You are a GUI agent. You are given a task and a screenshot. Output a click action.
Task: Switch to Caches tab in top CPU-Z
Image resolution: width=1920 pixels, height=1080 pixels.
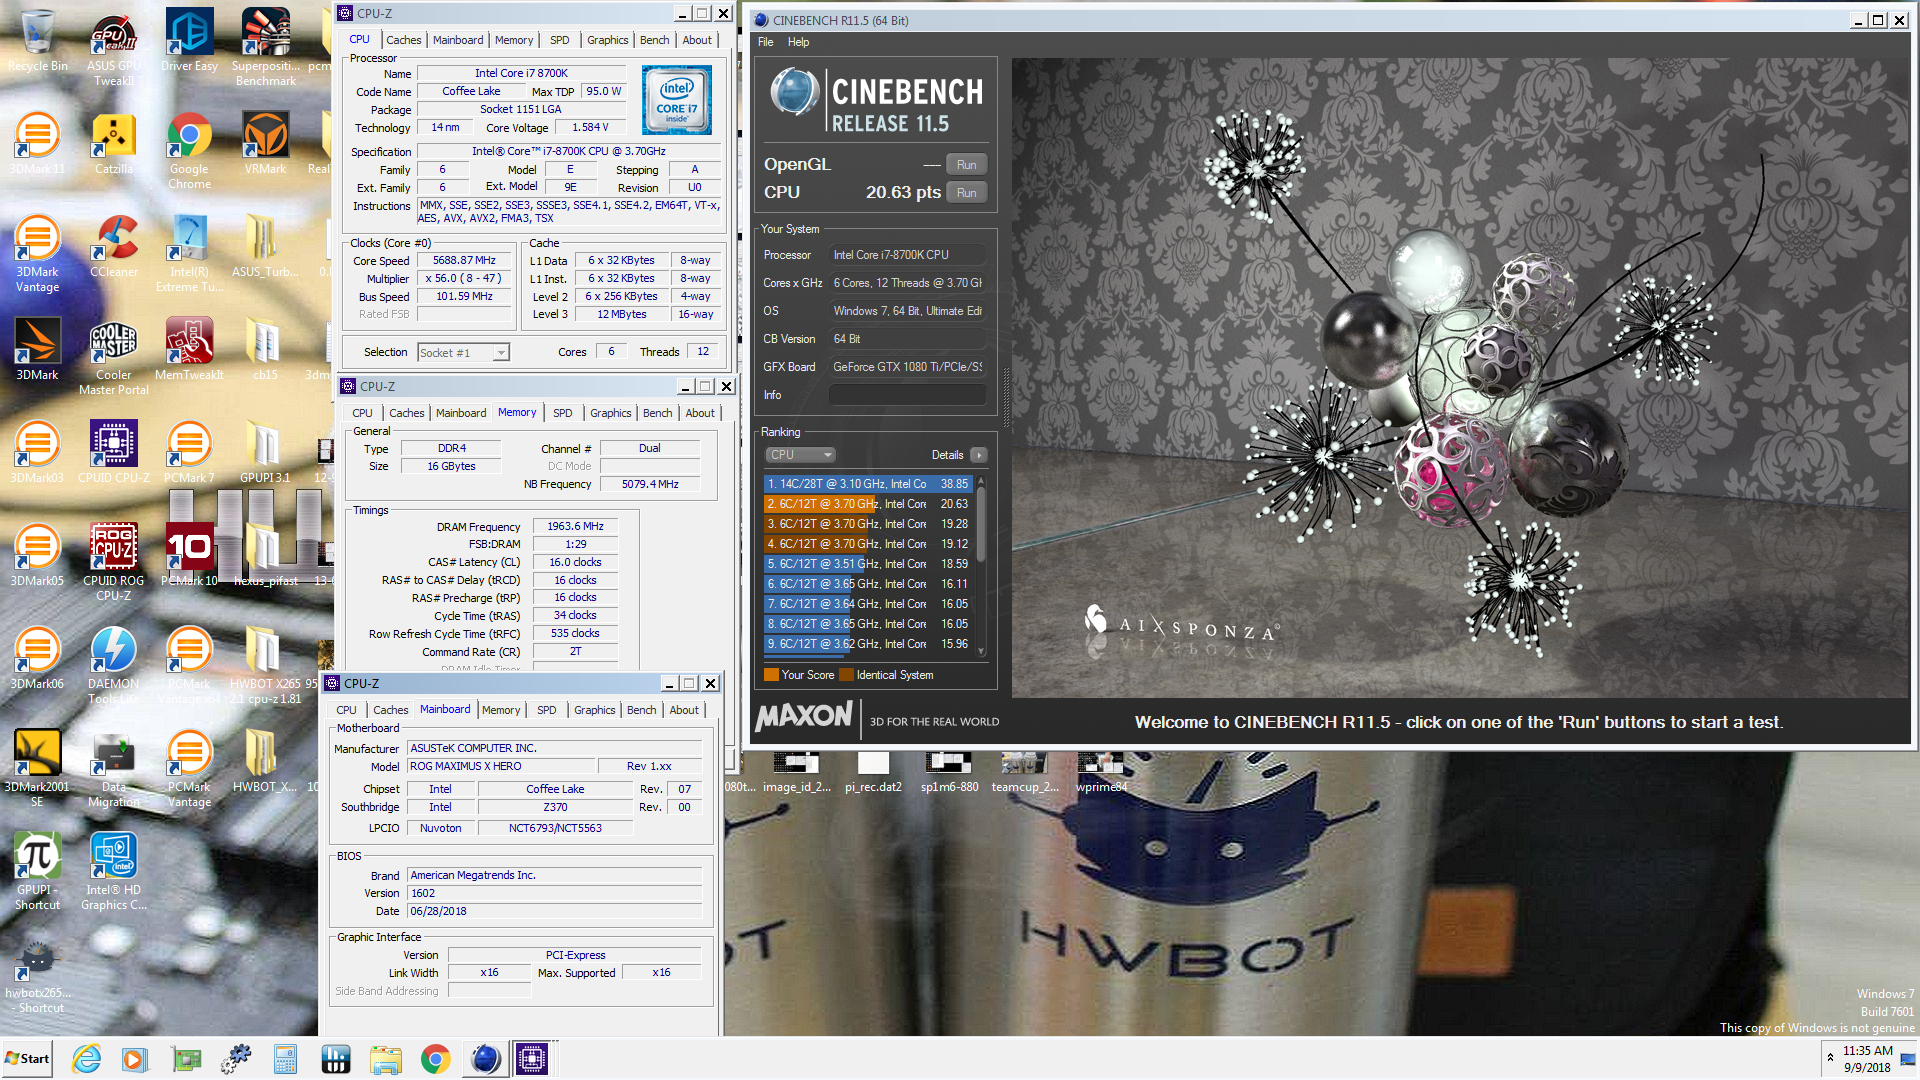[x=404, y=40]
